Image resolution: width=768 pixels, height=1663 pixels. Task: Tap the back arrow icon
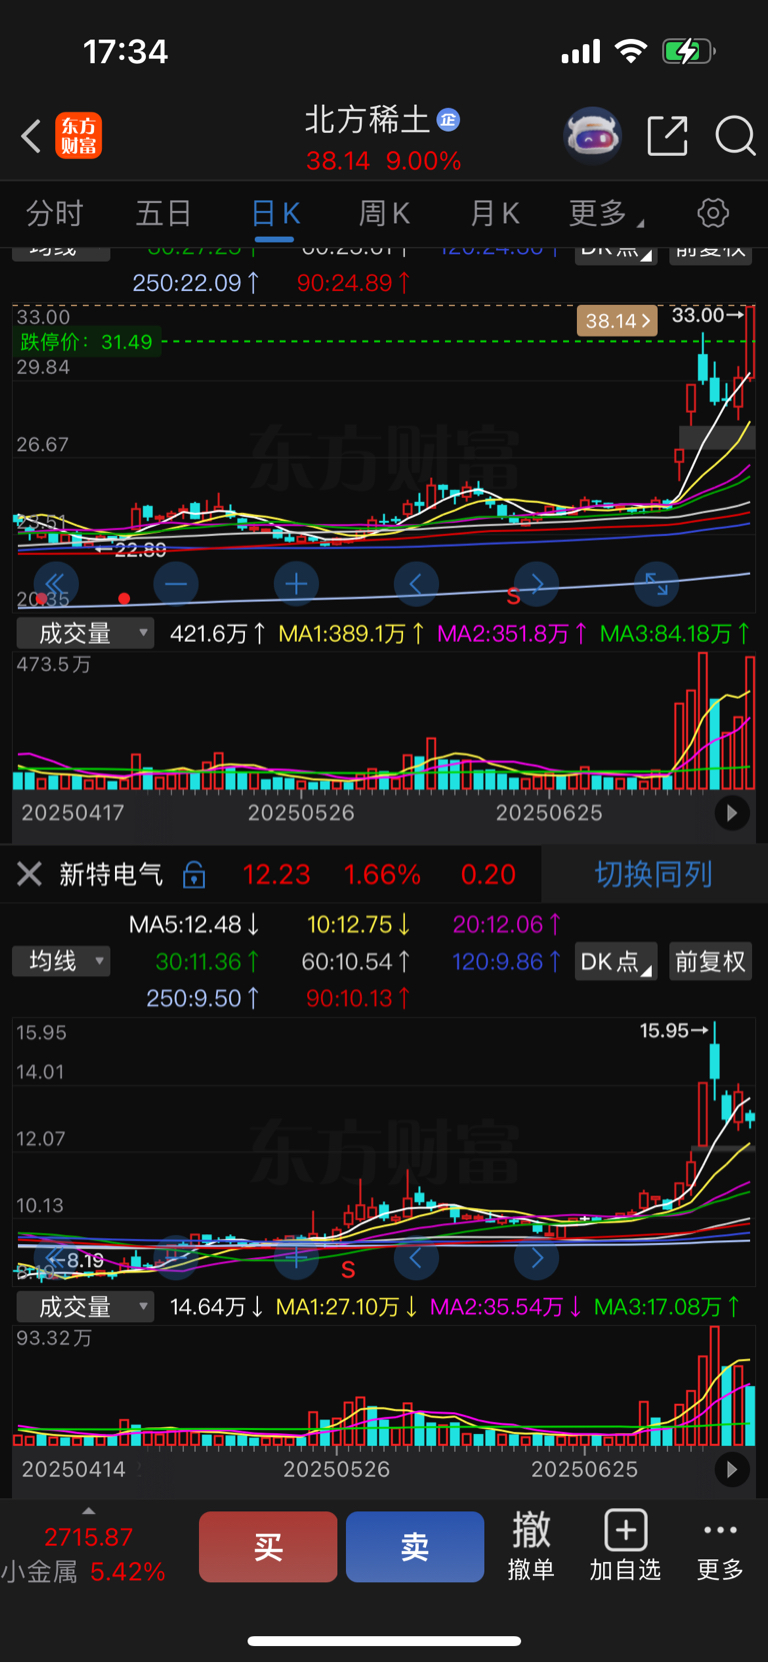coord(31,136)
